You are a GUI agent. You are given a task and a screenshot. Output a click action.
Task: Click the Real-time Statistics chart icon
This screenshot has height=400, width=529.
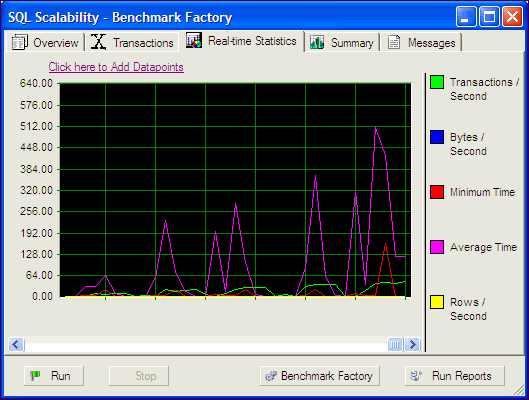point(194,40)
